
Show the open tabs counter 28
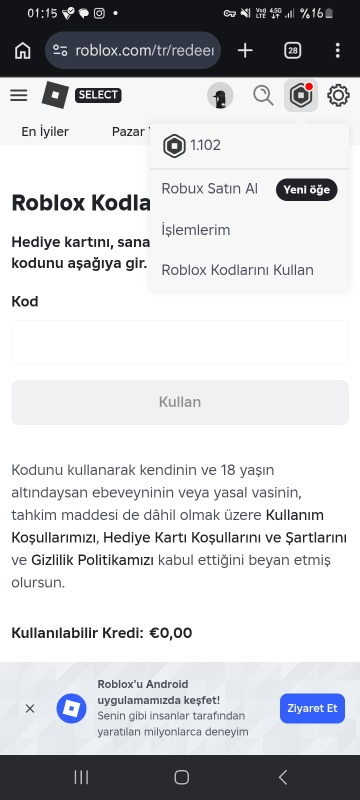click(292, 51)
